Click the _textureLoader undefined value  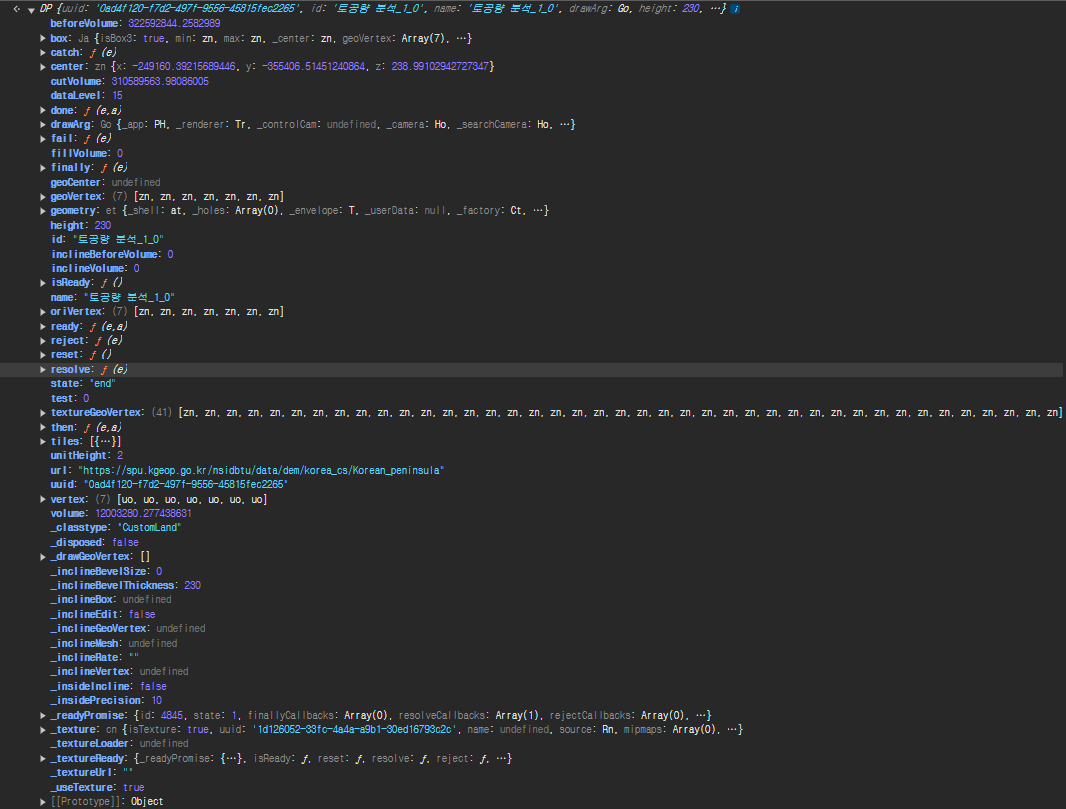(164, 744)
